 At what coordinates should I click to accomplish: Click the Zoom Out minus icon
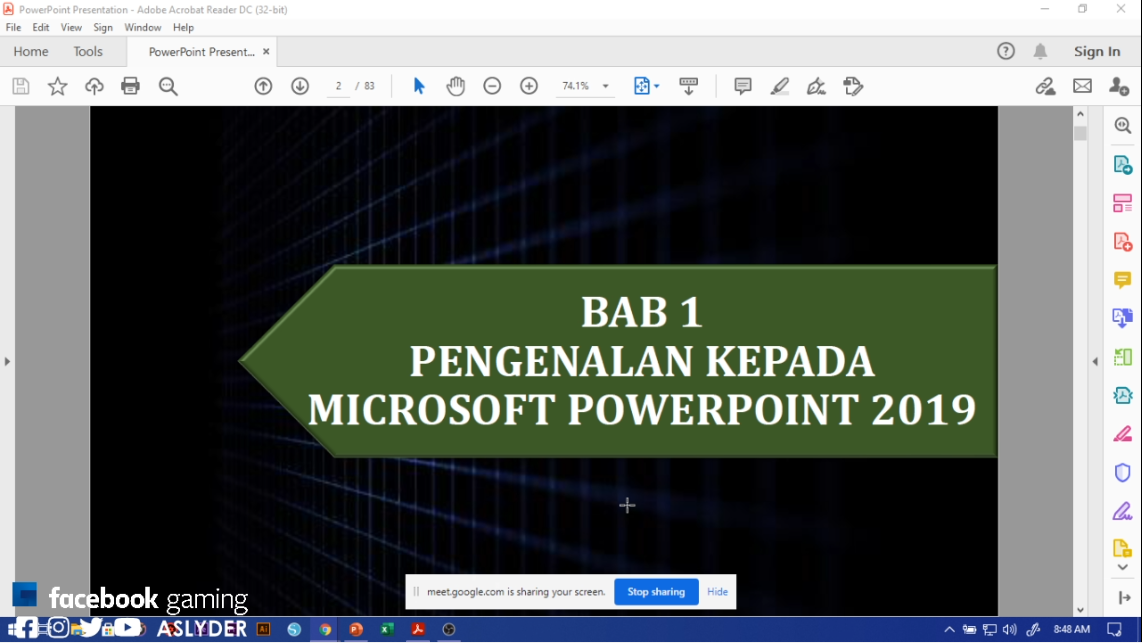click(x=492, y=86)
